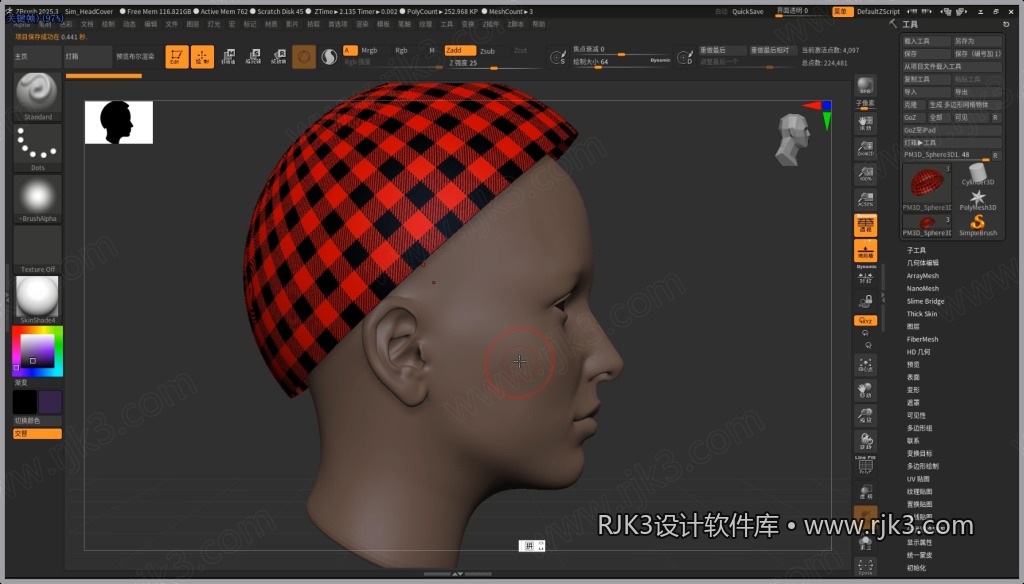Click the Frame icon in right shelf

(x=865, y=365)
